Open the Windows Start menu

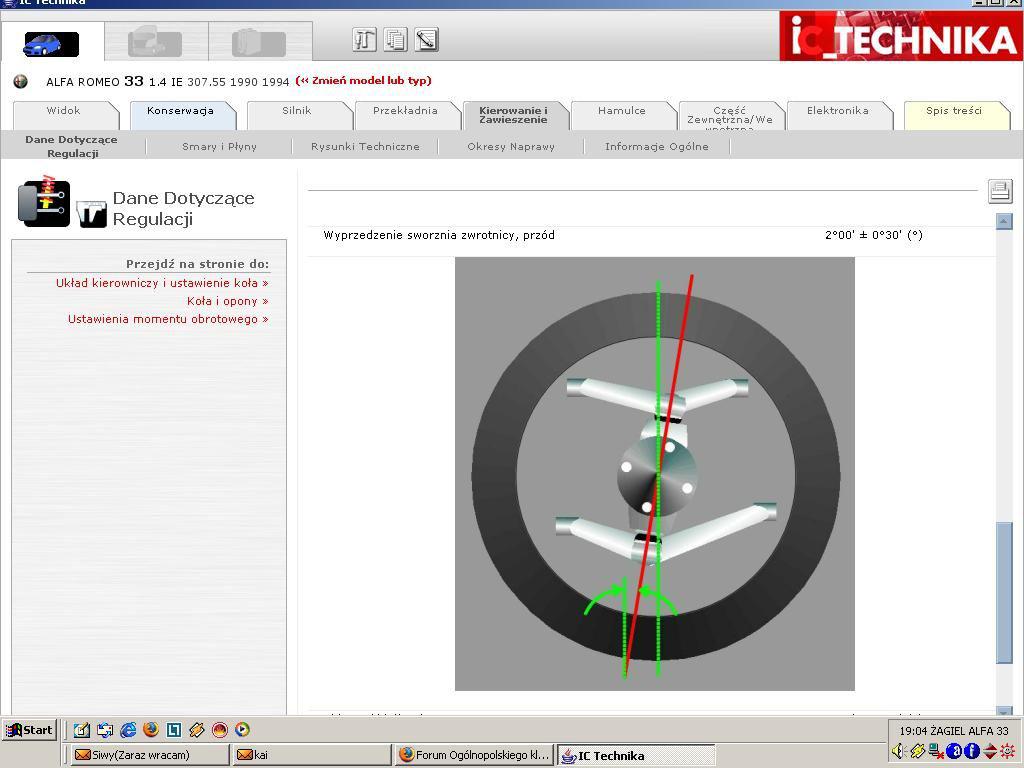(29, 729)
